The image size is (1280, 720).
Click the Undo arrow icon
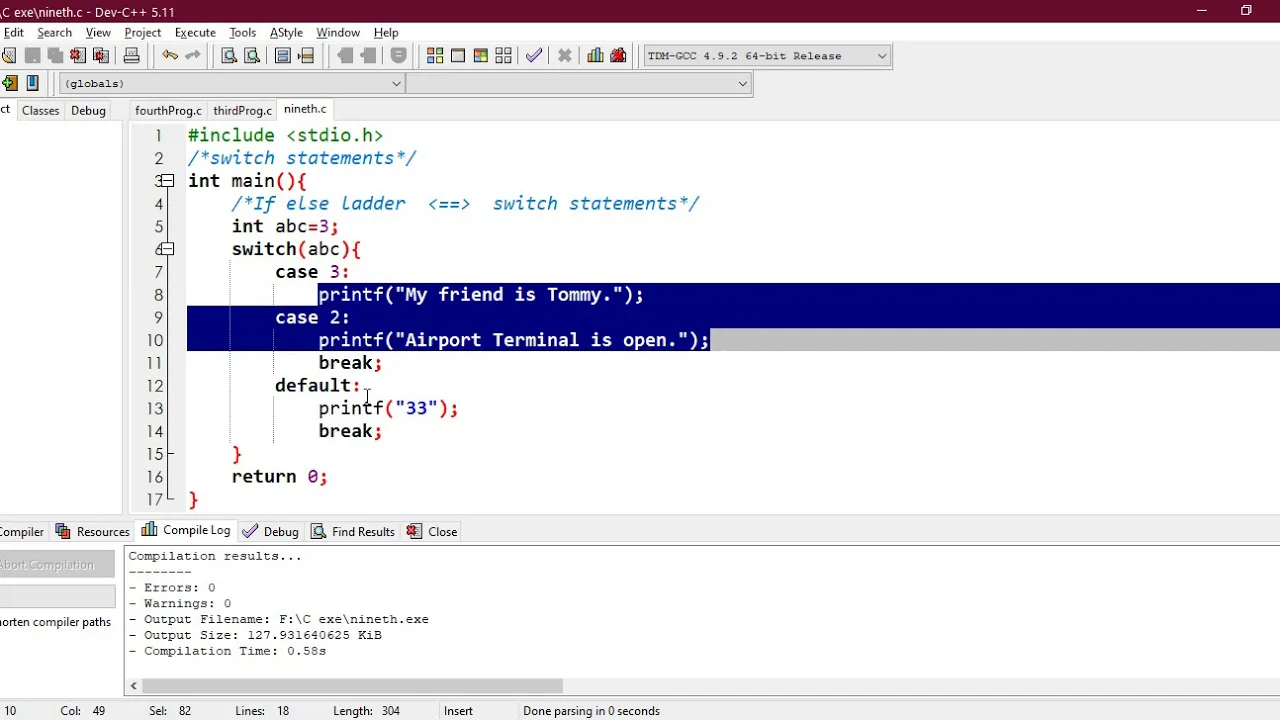[x=170, y=56]
